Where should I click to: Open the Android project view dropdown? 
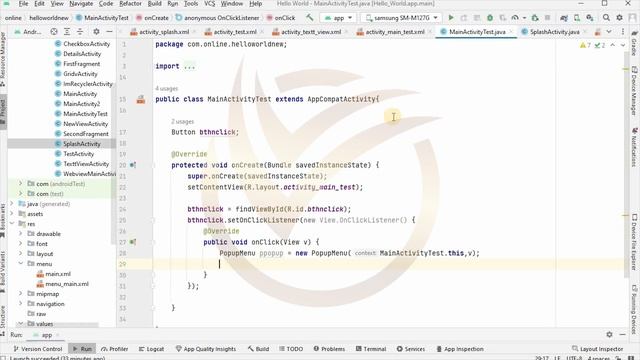click(28, 31)
